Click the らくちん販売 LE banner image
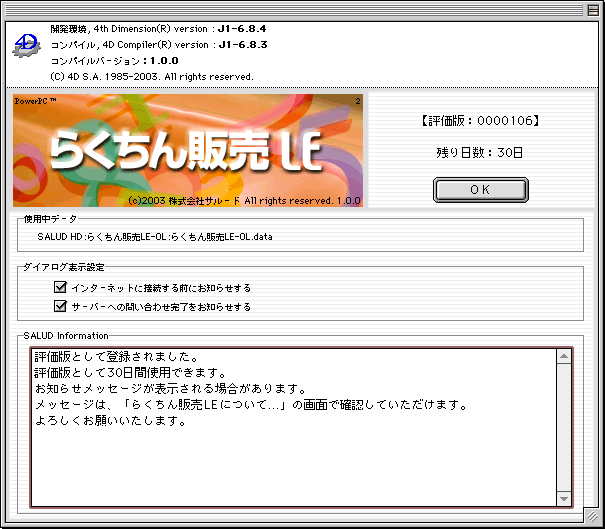This screenshot has width=605, height=529. pos(188,150)
